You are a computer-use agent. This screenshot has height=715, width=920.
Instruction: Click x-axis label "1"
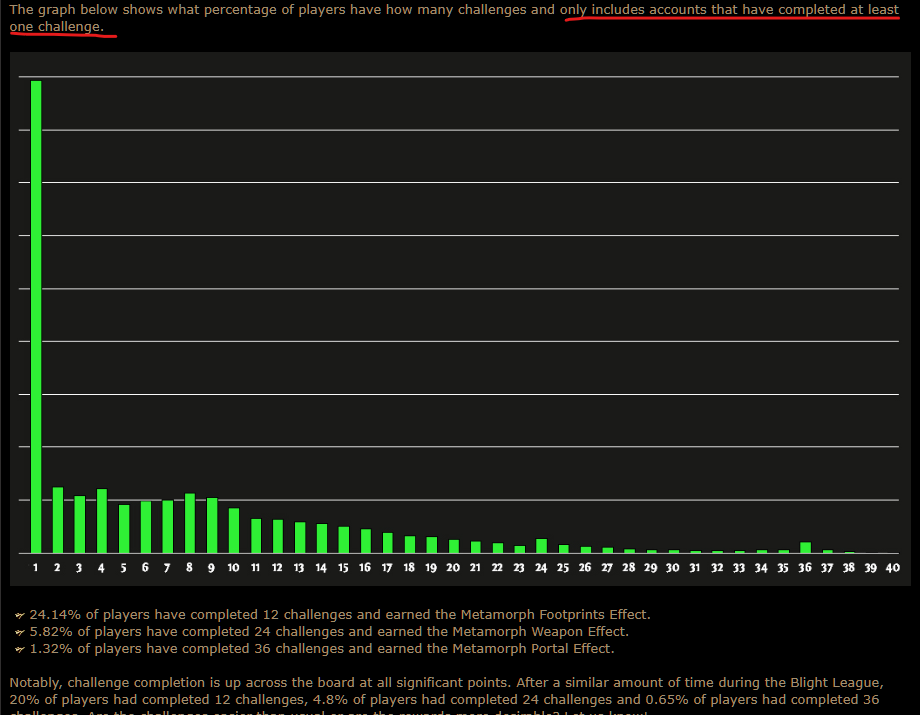(x=35, y=567)
